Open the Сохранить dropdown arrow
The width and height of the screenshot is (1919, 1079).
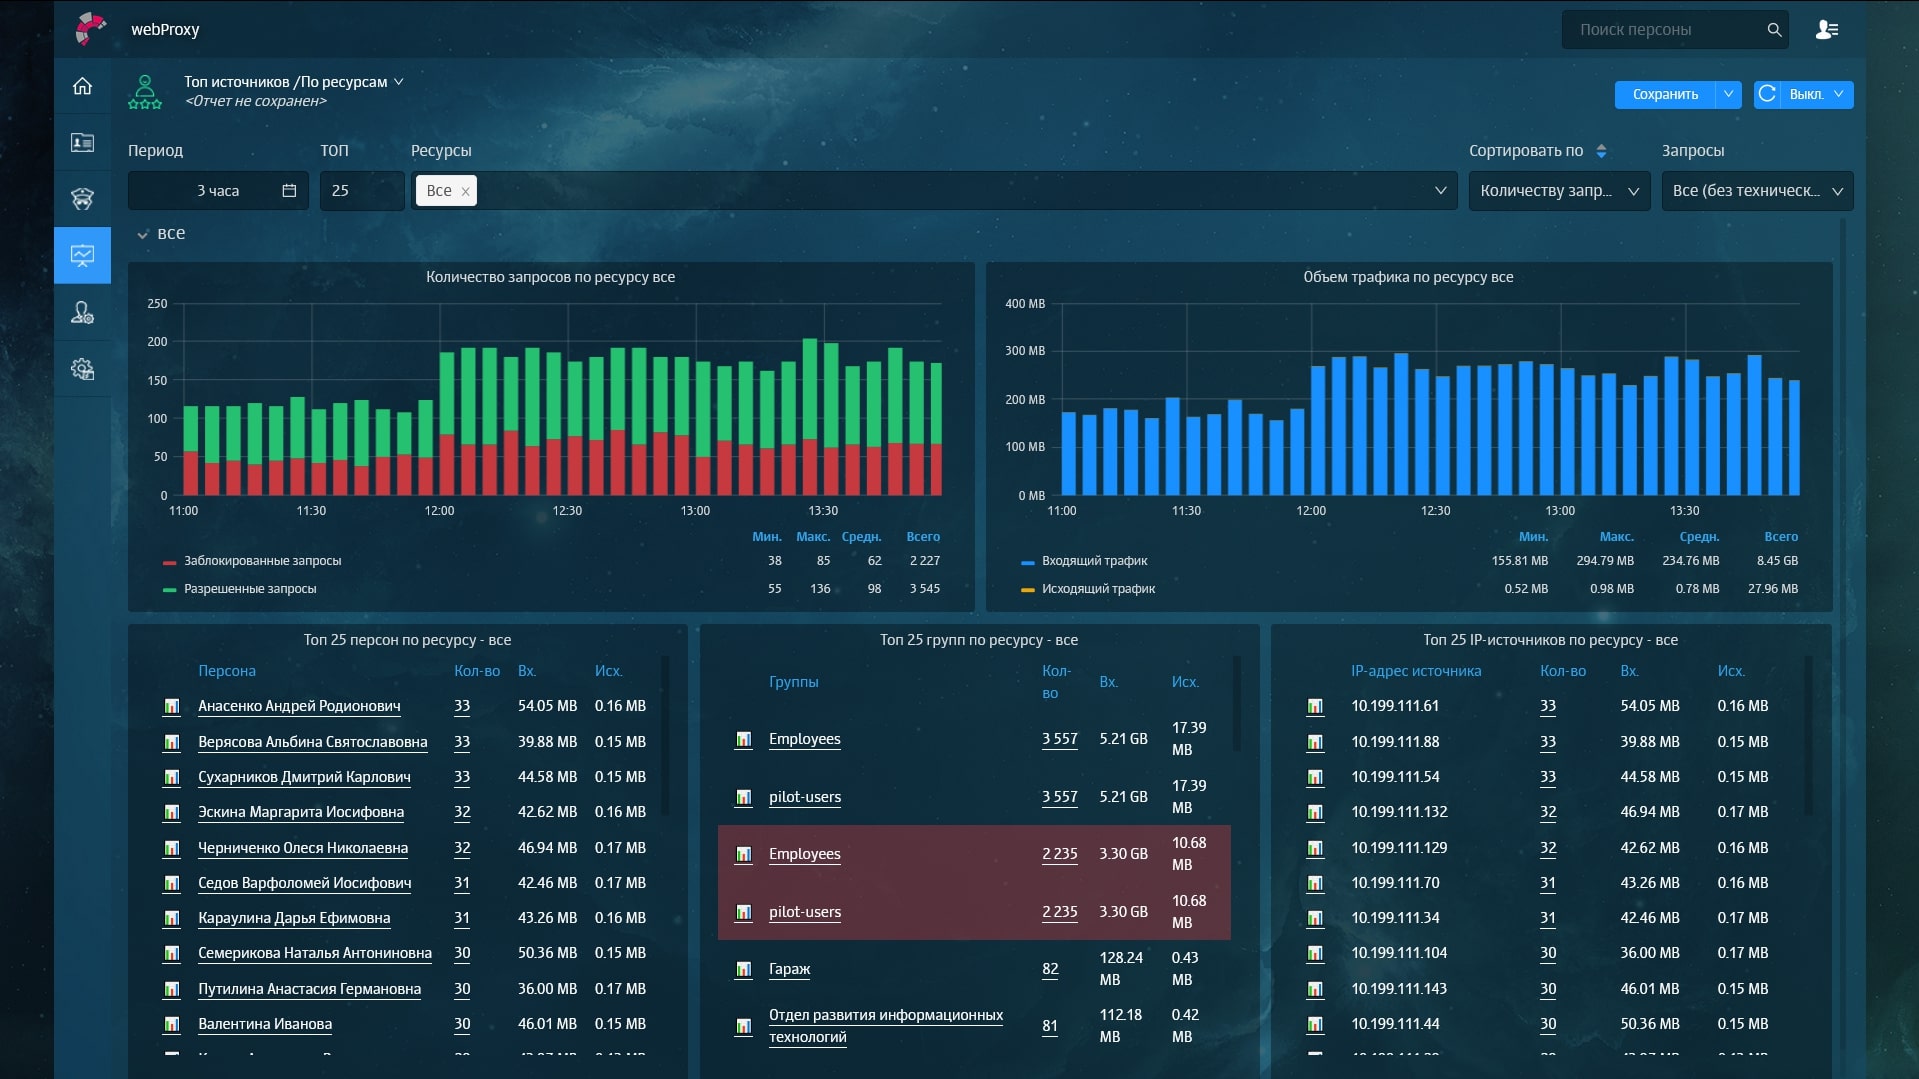coord(1728,94)
